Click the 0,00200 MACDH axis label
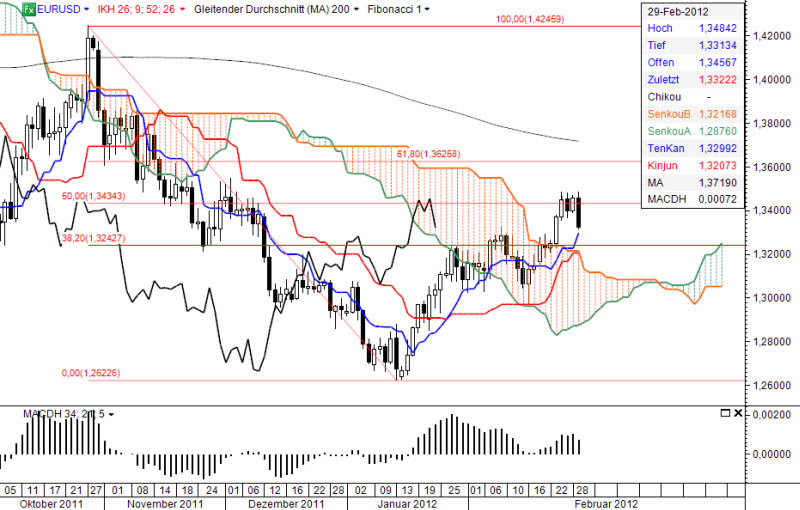The height and width of the screenshot is (510, 800). [x=772, y=415]
